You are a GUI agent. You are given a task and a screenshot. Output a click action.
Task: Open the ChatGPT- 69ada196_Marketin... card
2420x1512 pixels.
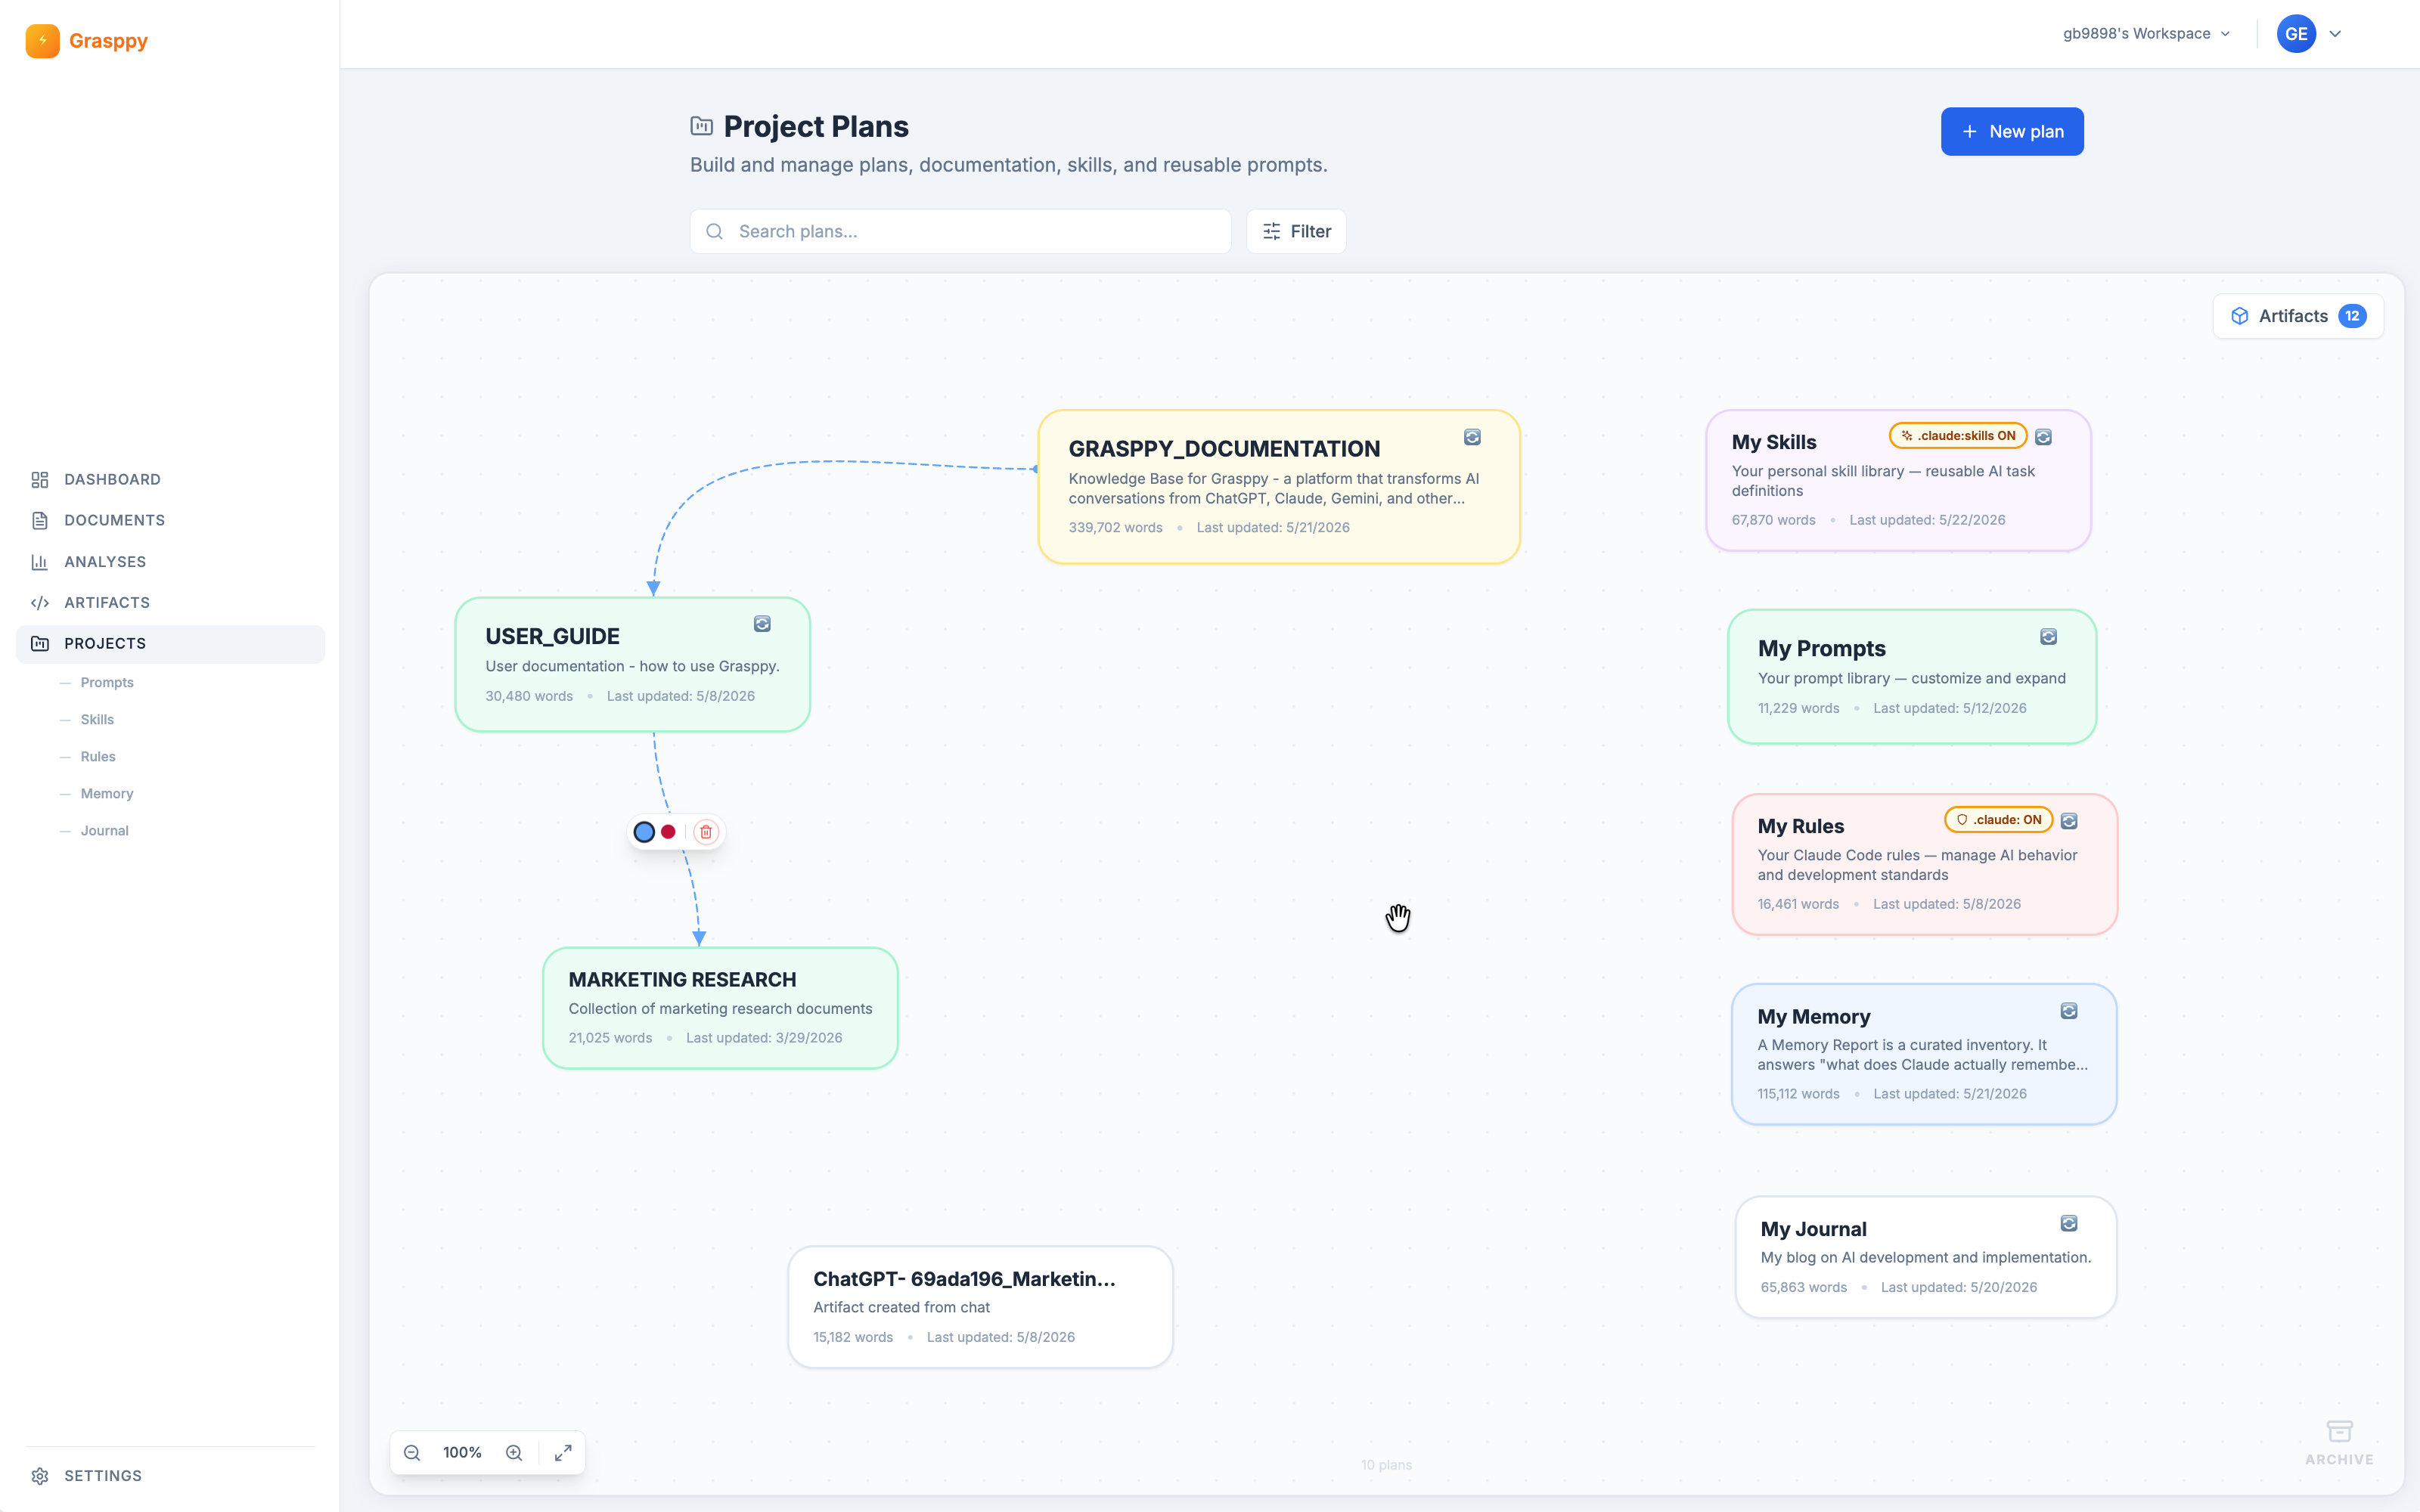pyautogui.click(x=980, y=1307)
